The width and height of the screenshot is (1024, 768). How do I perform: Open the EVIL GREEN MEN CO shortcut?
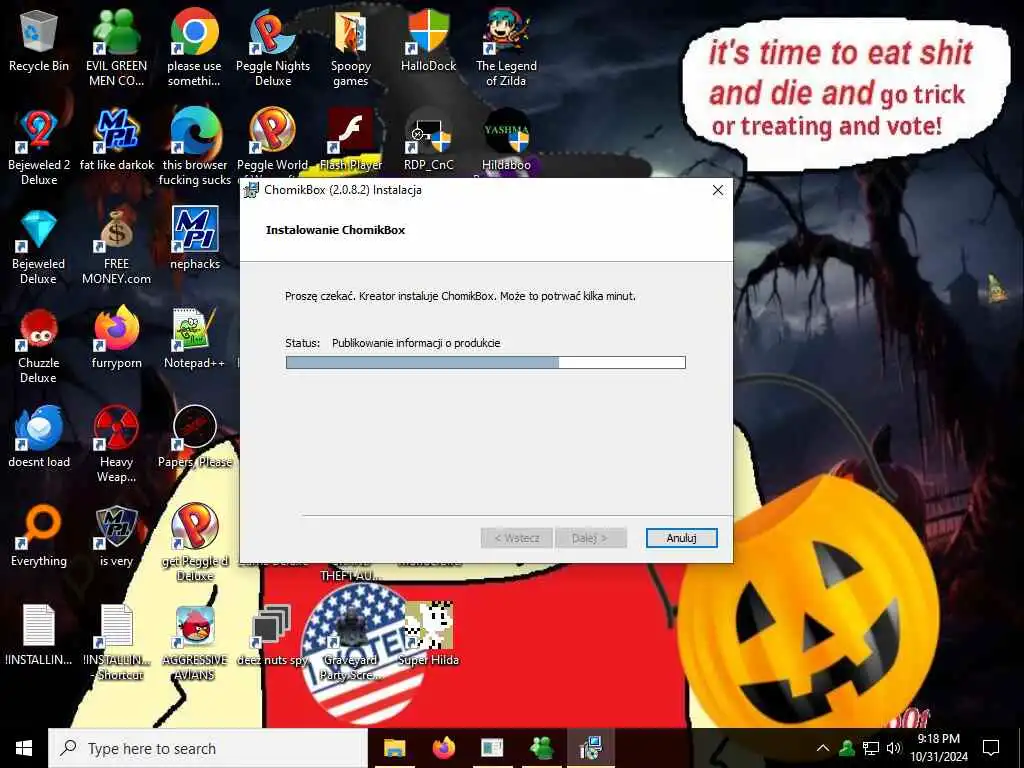116,48
